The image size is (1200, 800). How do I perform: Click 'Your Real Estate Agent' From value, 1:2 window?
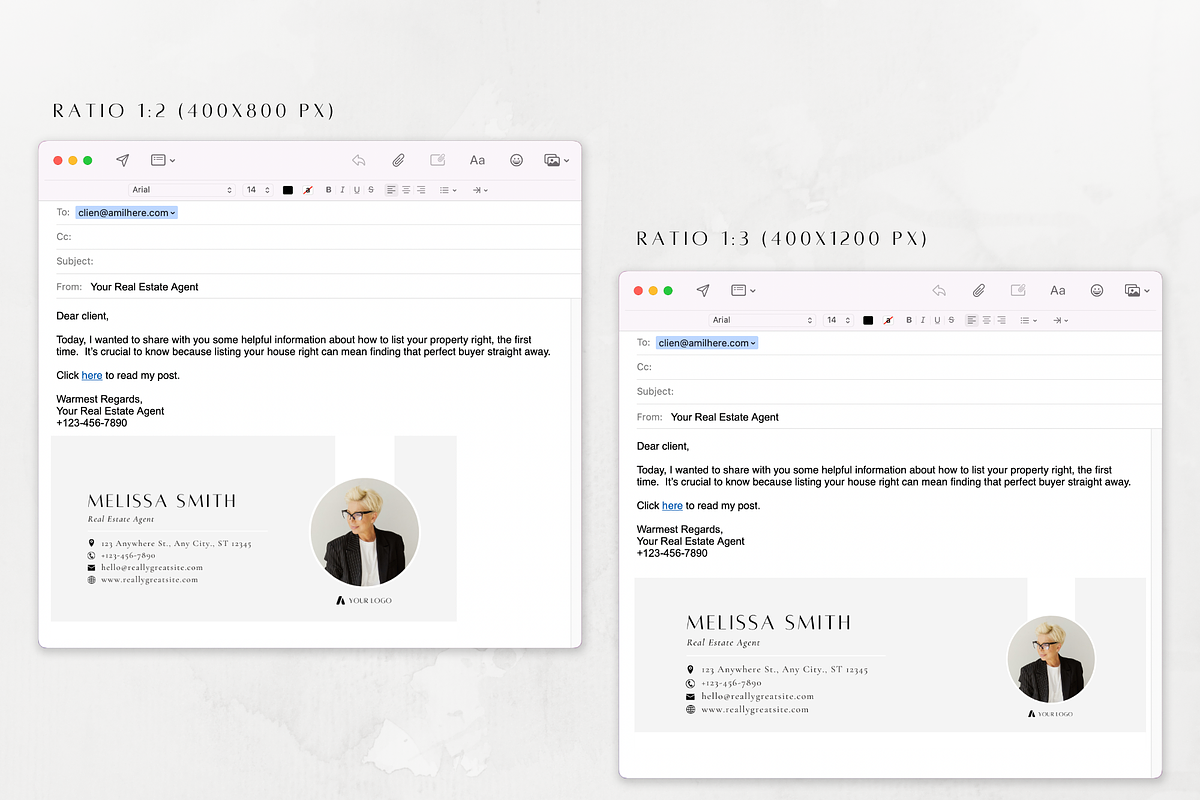pyautogui.click(x=144, y=287)
